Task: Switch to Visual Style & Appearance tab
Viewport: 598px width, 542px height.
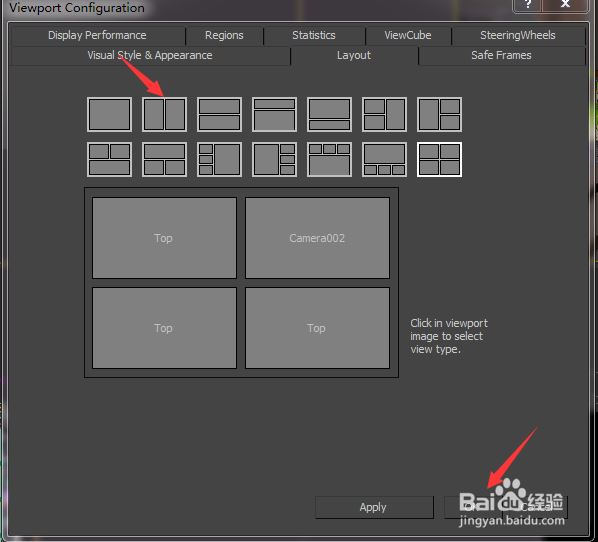Action: coord(150,56)
